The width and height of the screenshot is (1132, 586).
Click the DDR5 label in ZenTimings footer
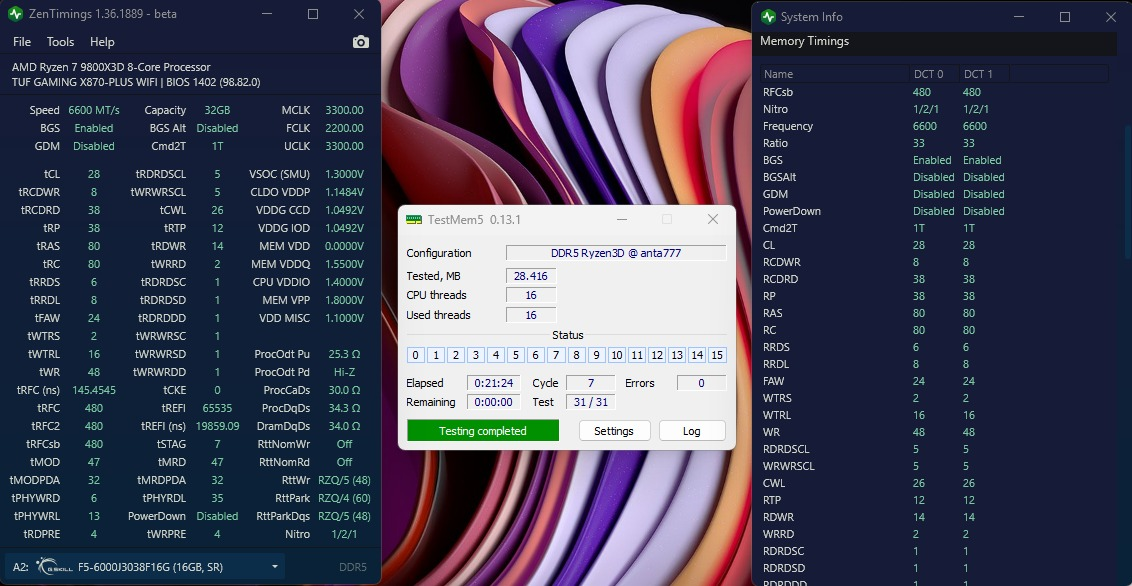tap(353, 567)
